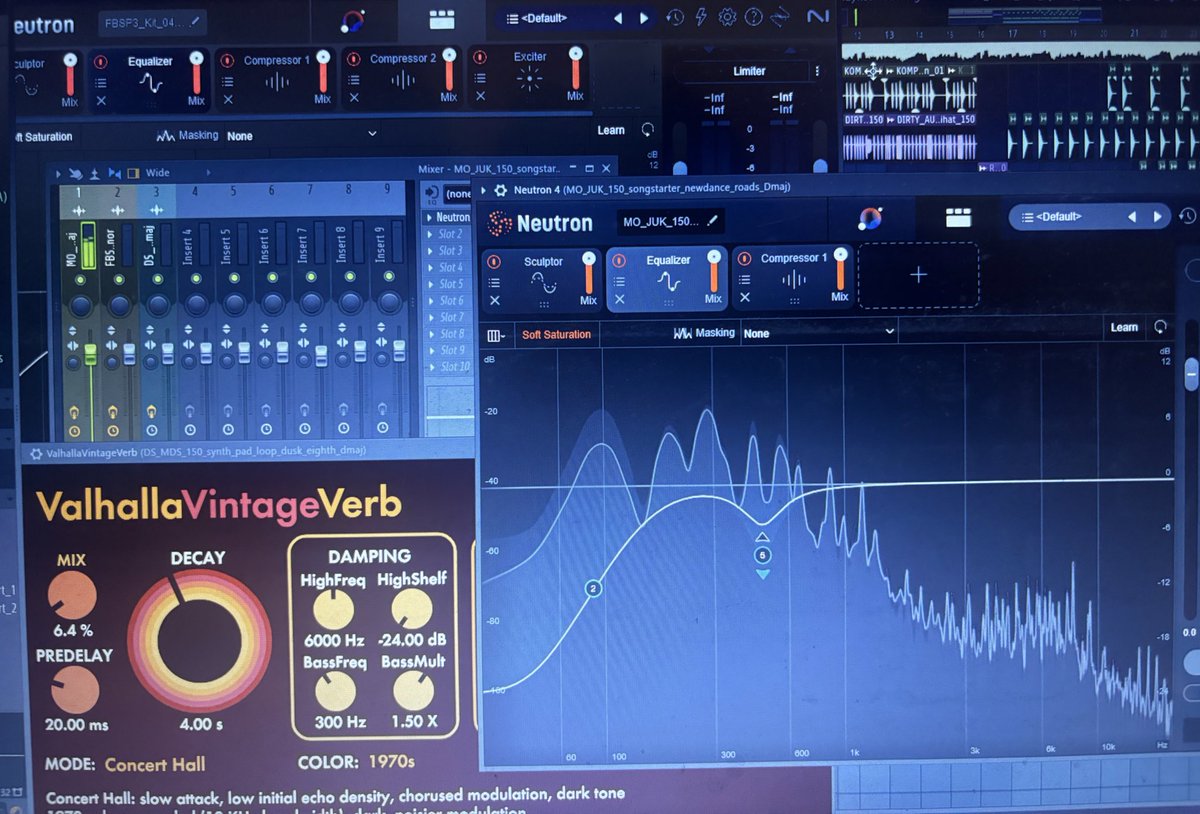Expand arrow beside Neutron slot in Mixer
1200x814 pixels.
pos(430,217)
